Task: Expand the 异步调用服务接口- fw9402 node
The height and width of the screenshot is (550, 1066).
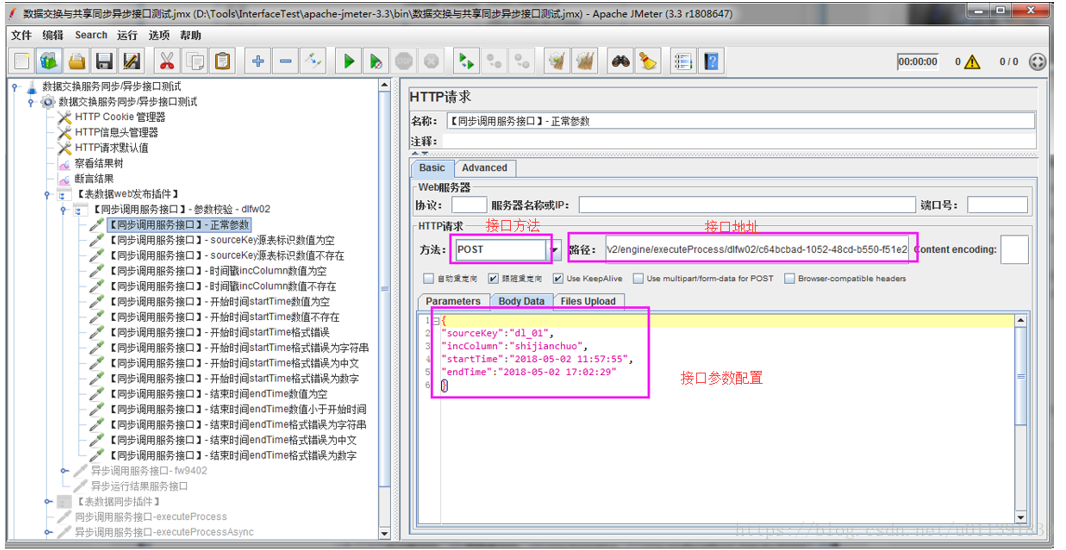Action: [64, 470]
